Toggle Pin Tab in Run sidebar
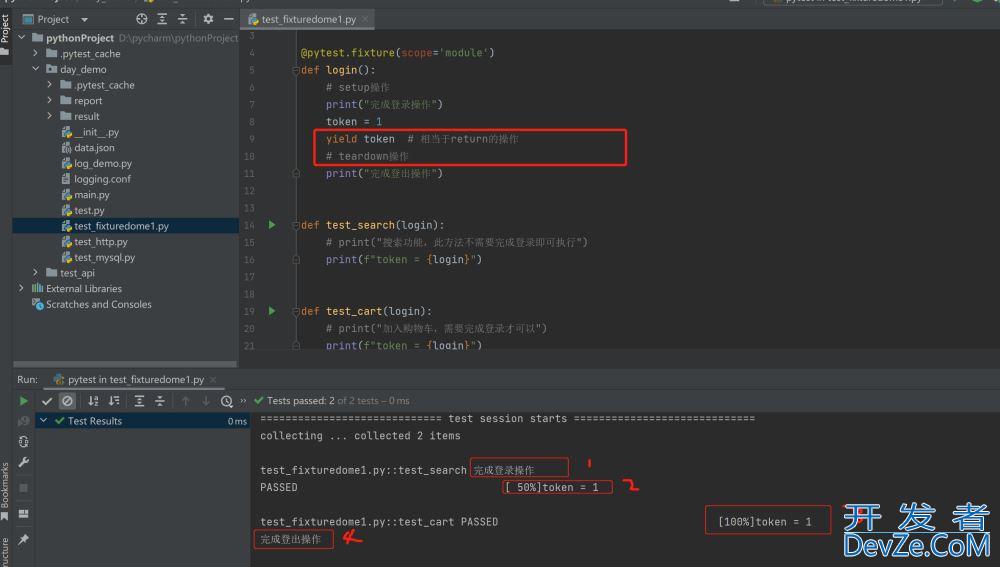1000x567 pixels. click(24, 540)
